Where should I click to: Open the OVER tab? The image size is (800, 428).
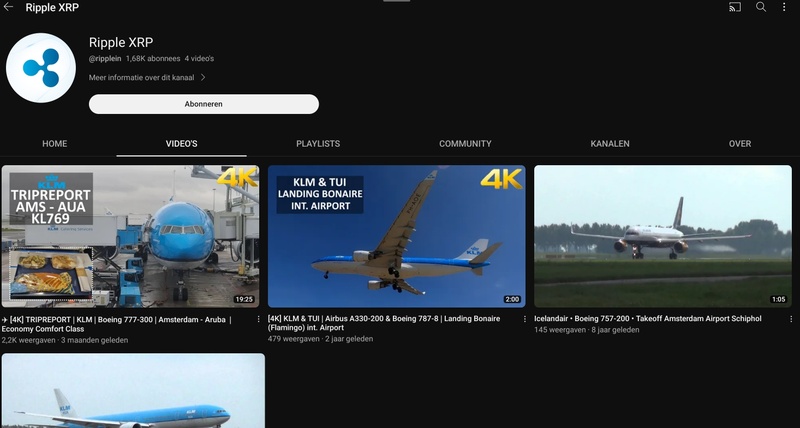click(740, 144)
